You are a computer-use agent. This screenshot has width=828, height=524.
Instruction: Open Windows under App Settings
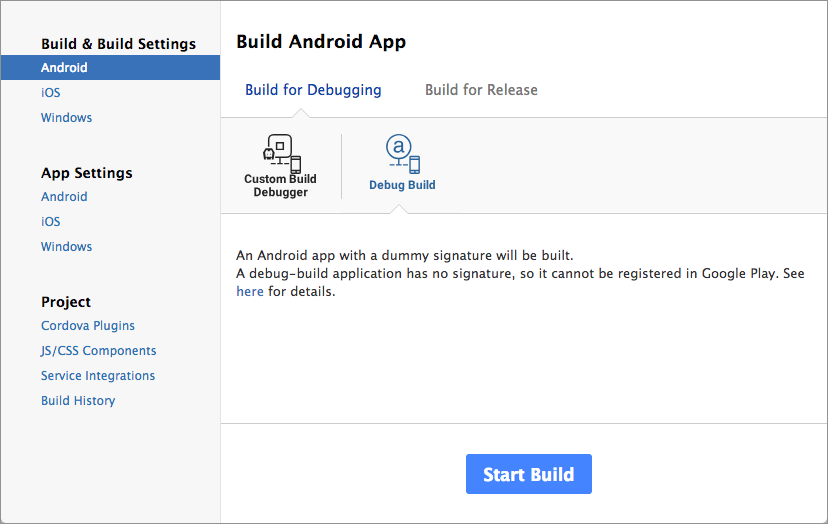coord(67,246)
